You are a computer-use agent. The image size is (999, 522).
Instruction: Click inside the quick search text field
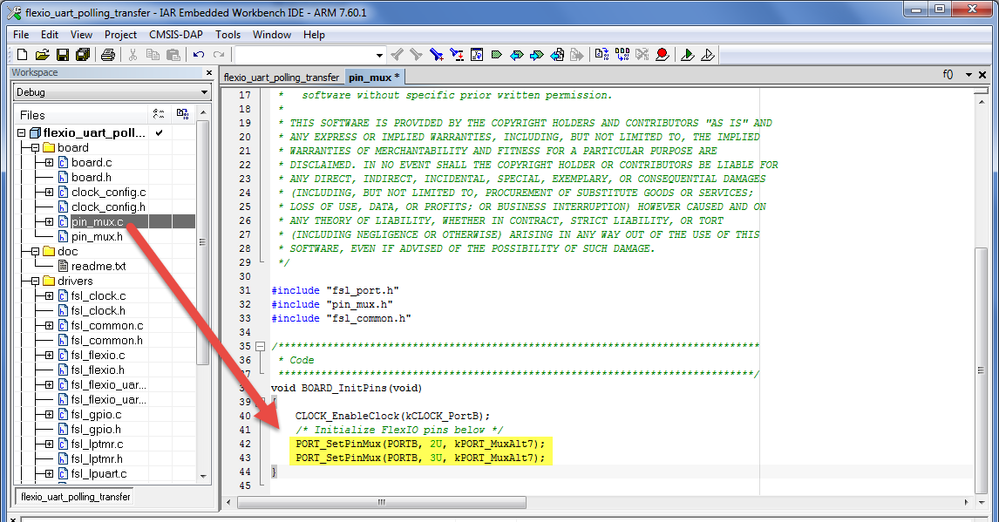pos(305,55)
